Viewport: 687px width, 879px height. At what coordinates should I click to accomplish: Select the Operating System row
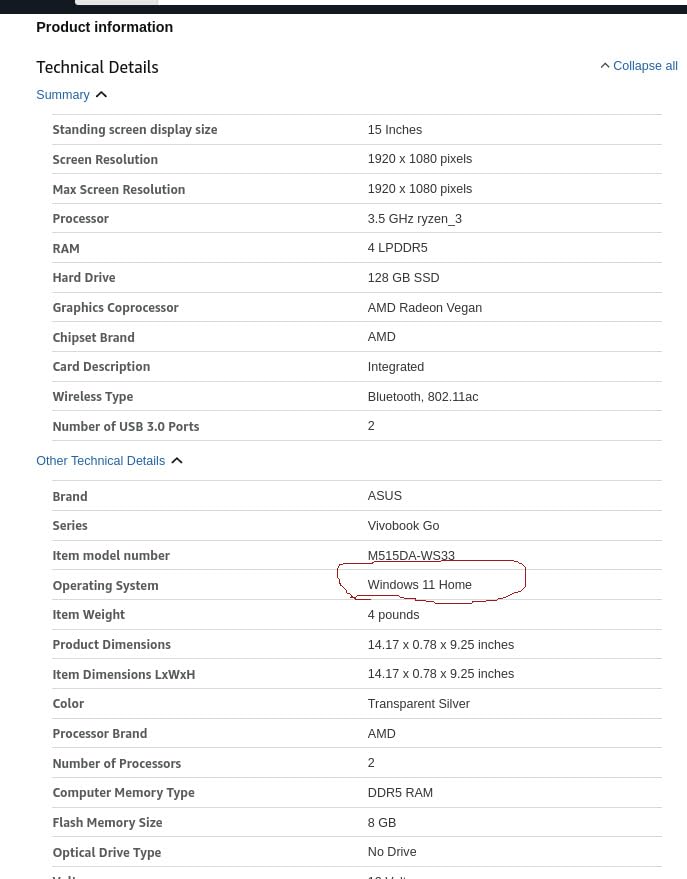pyautogui.click(x=105, y=585)
